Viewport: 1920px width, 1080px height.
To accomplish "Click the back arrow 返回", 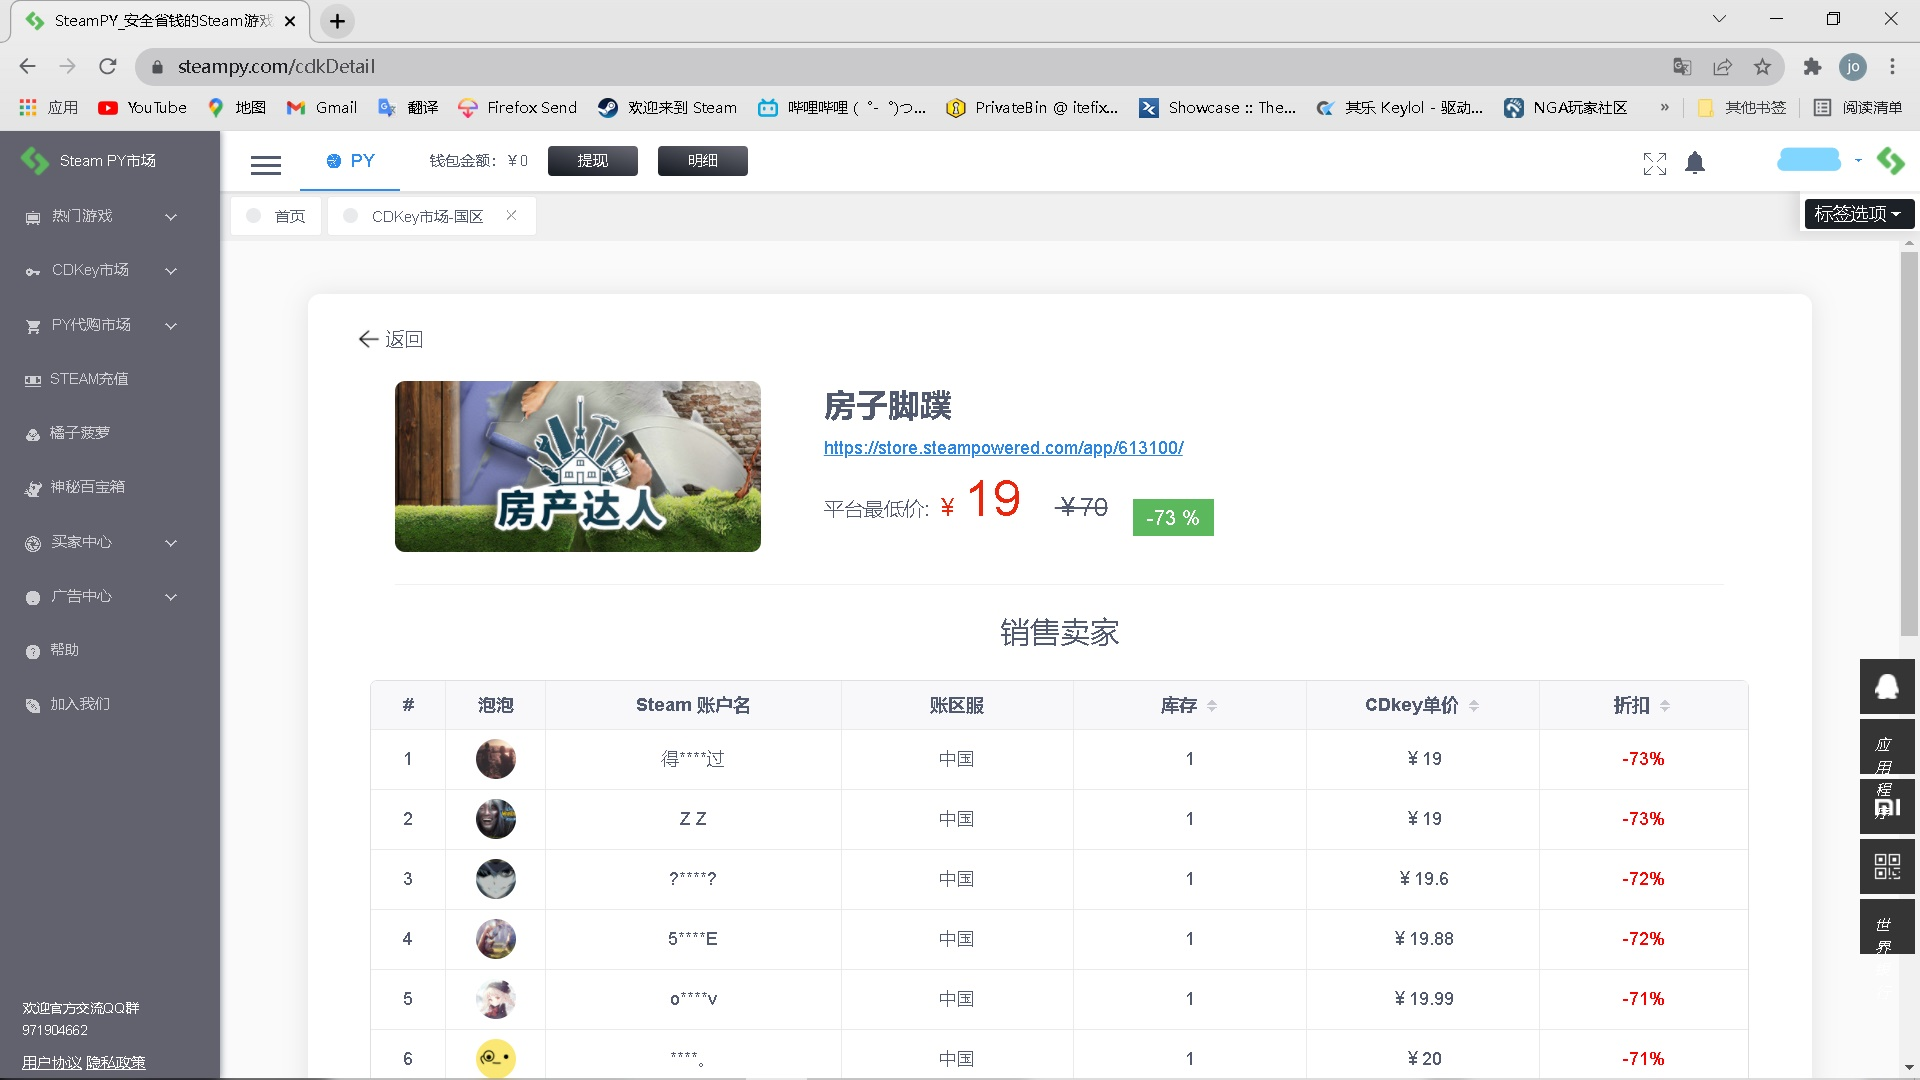I will coord(391,339).
